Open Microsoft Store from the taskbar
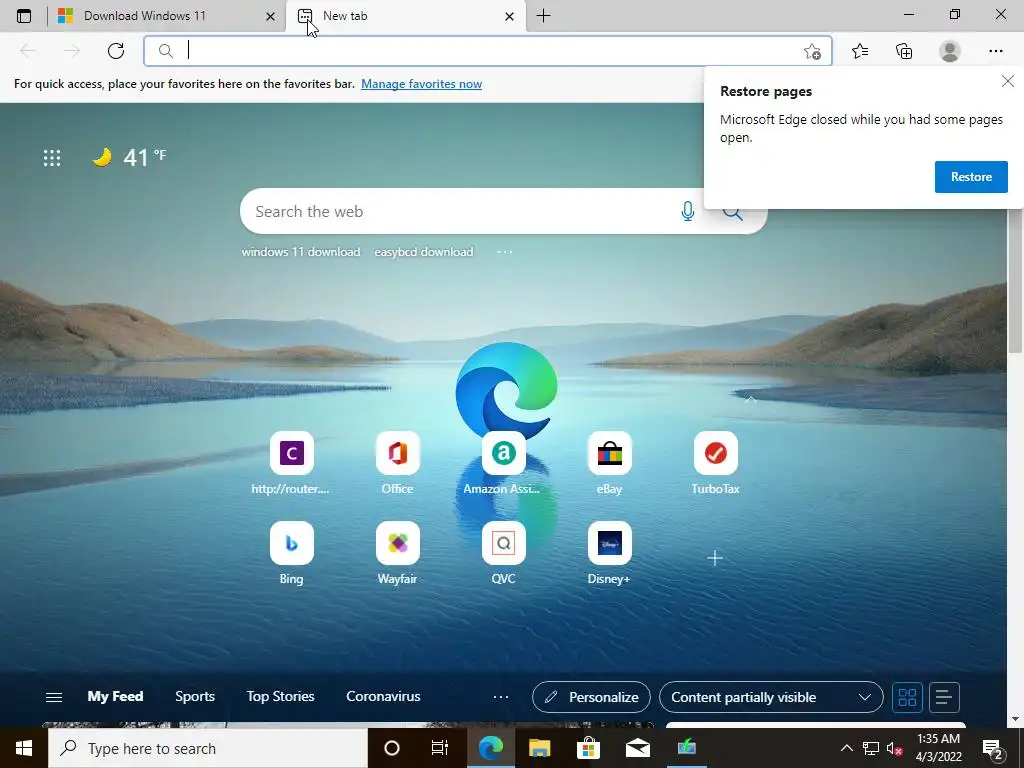This screenshot has width=1024, height=768. [x=588, y=748]
